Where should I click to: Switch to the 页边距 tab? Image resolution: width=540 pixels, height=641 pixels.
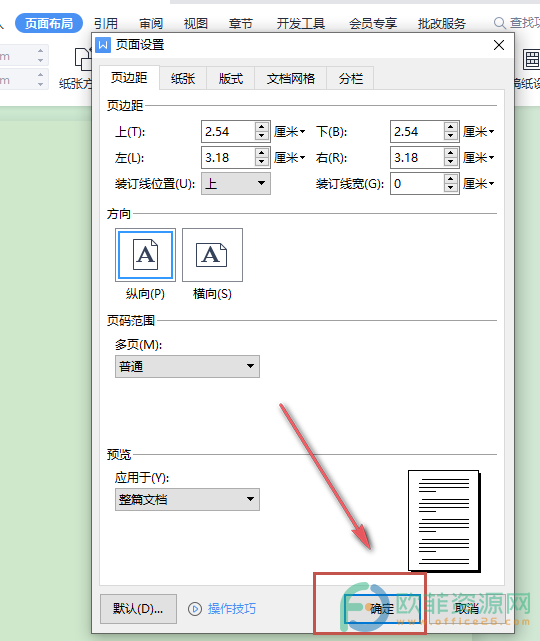coord(129,78)
